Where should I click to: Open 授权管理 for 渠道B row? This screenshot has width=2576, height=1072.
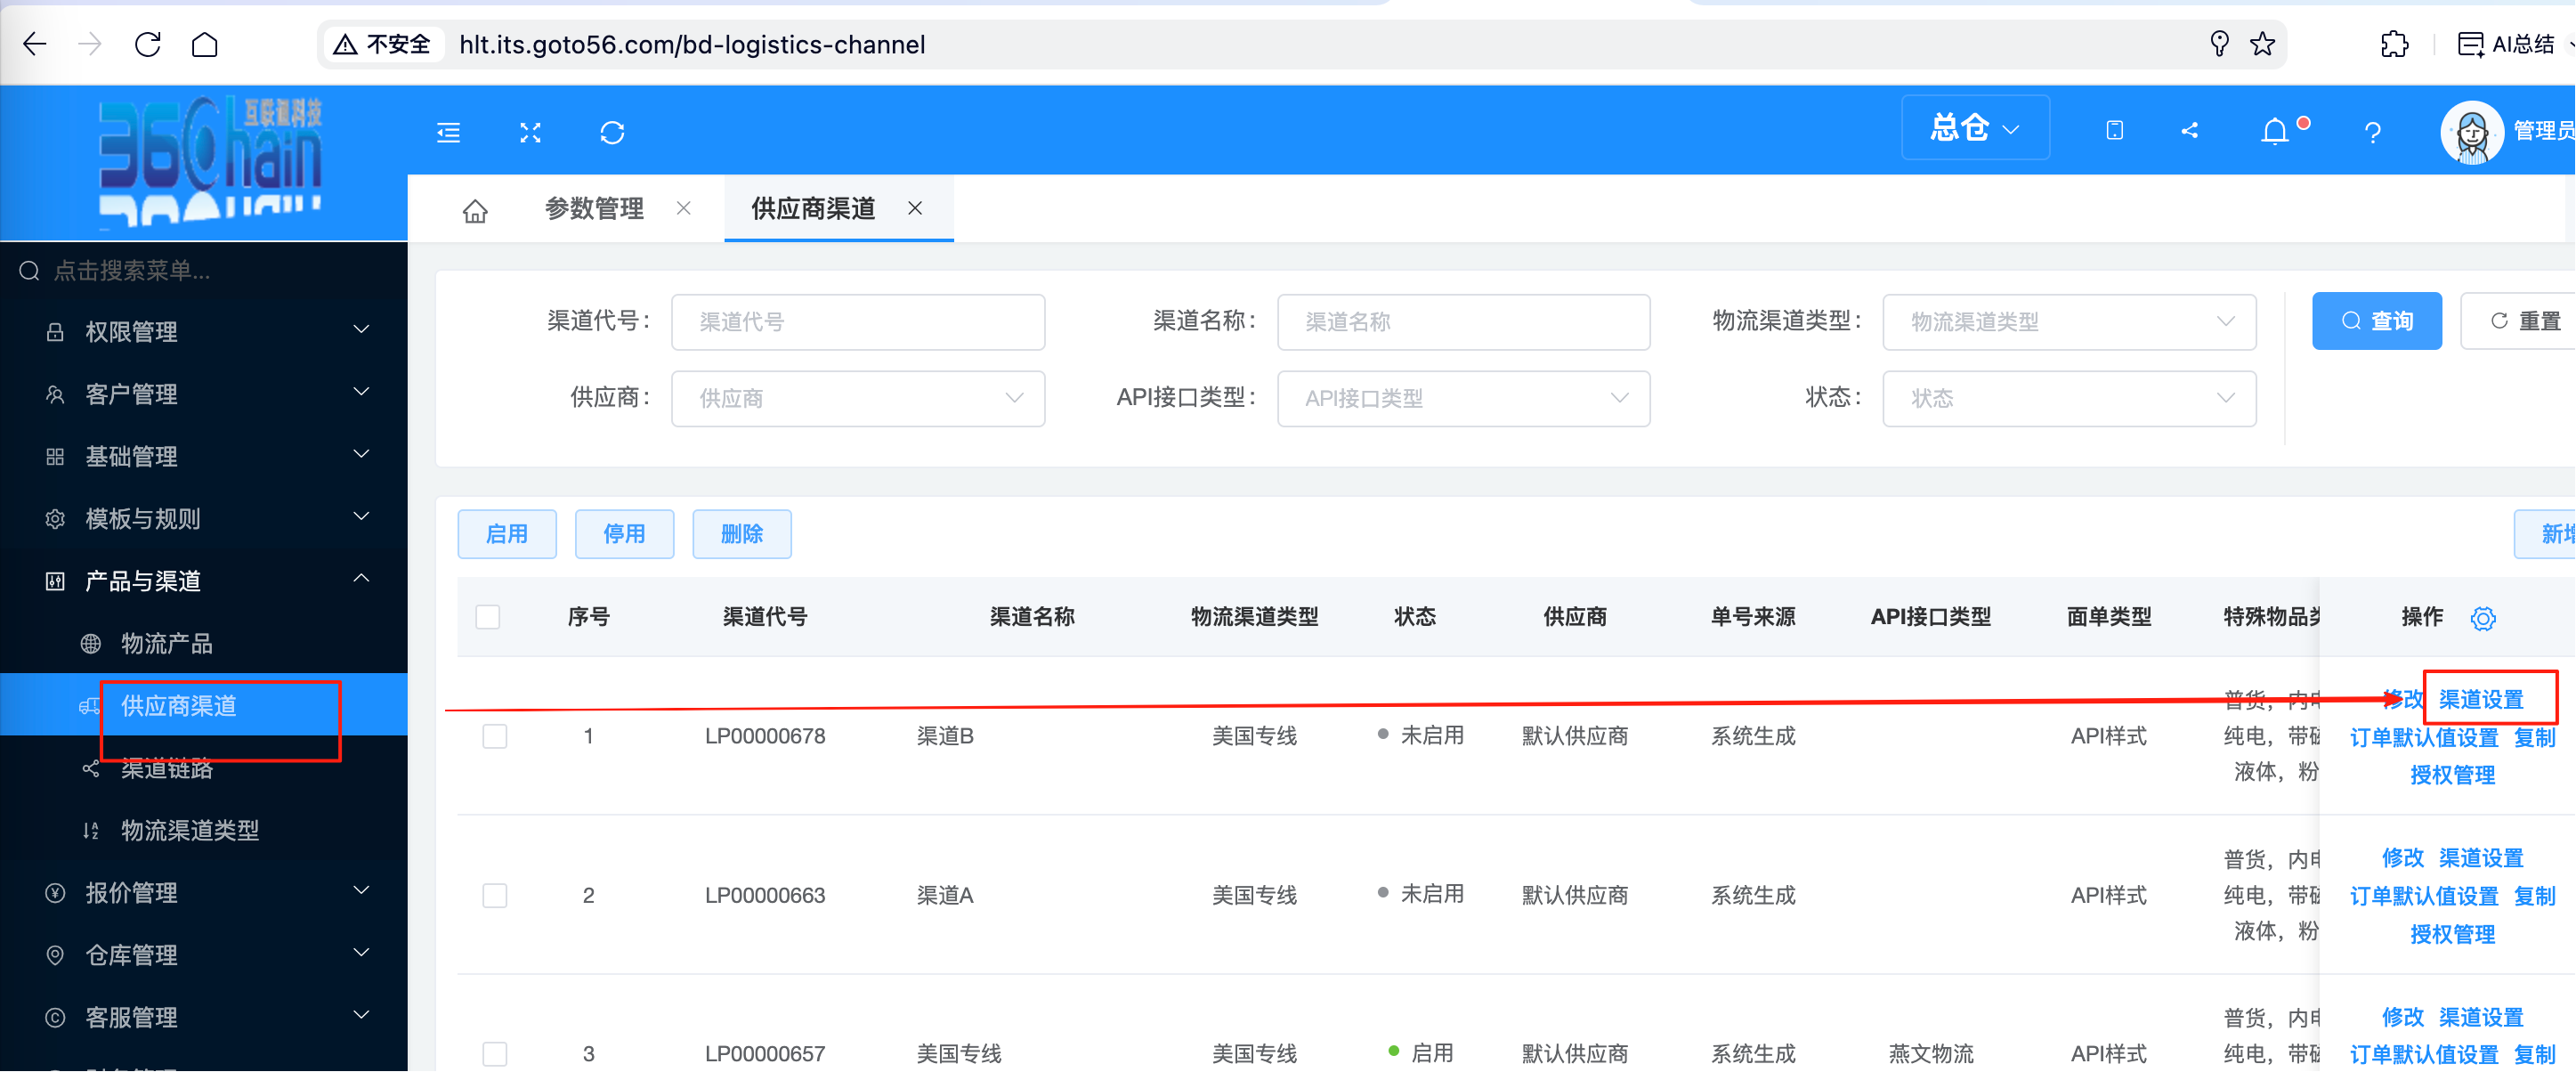[2453, 775]
